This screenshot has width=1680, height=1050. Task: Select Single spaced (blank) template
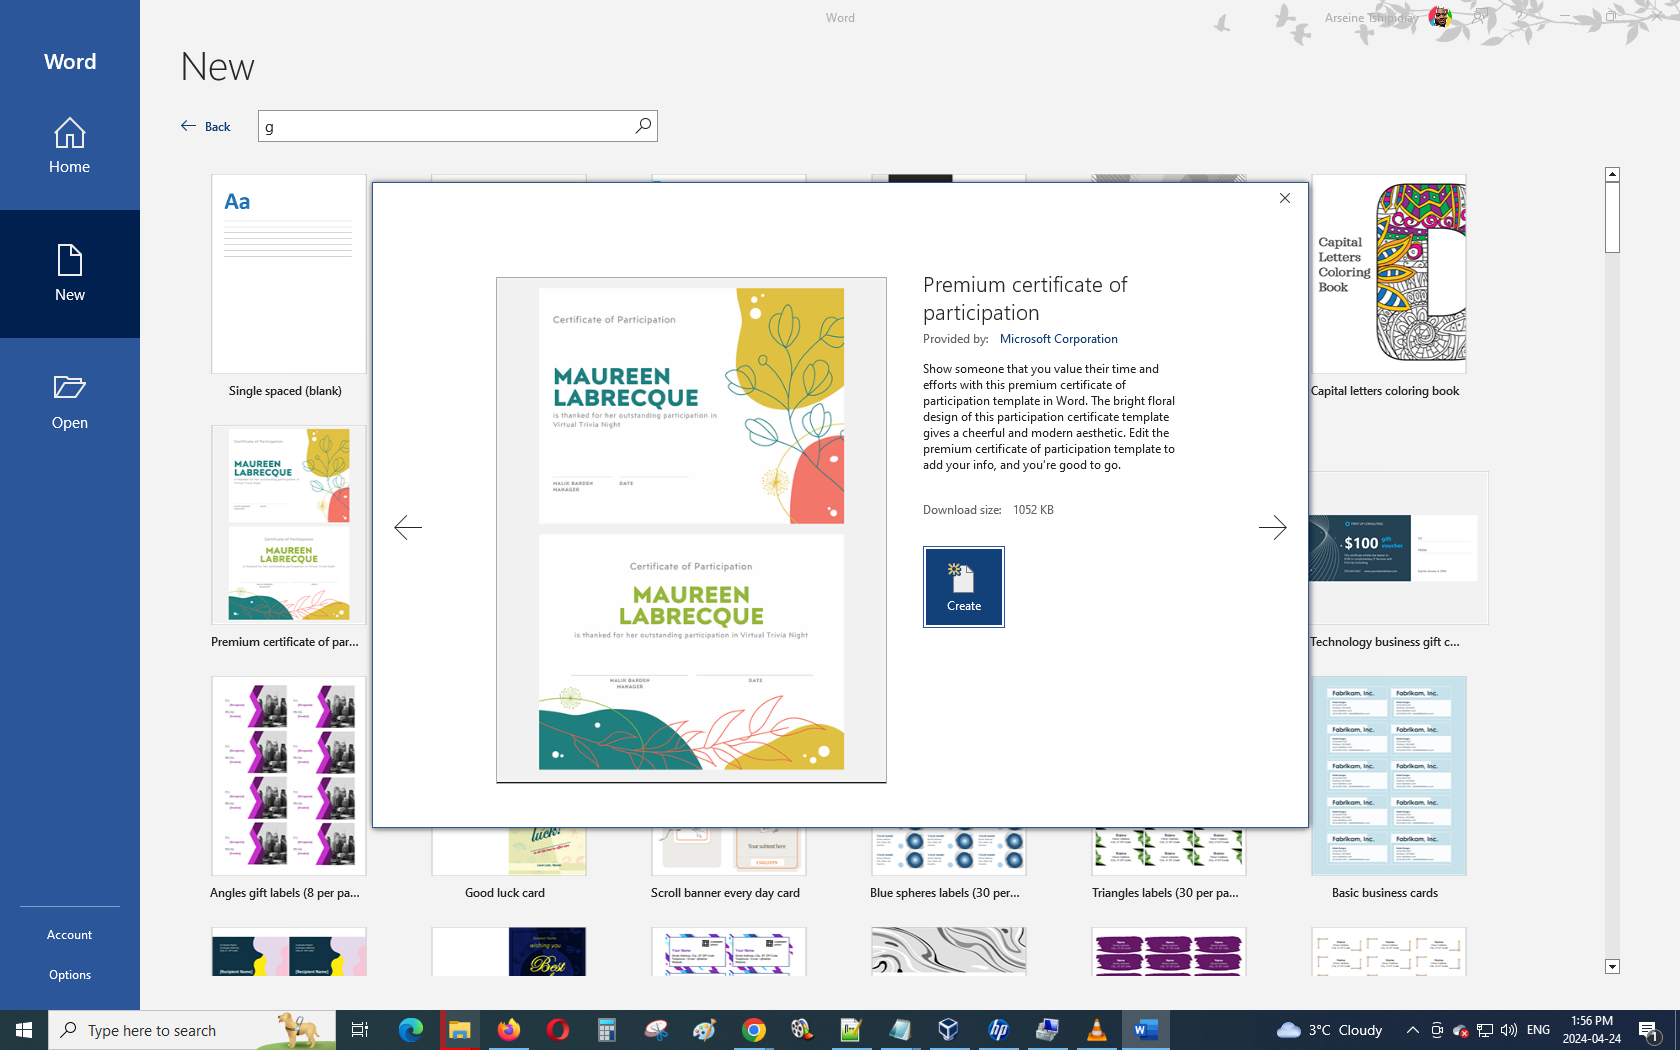click(288, 275)
